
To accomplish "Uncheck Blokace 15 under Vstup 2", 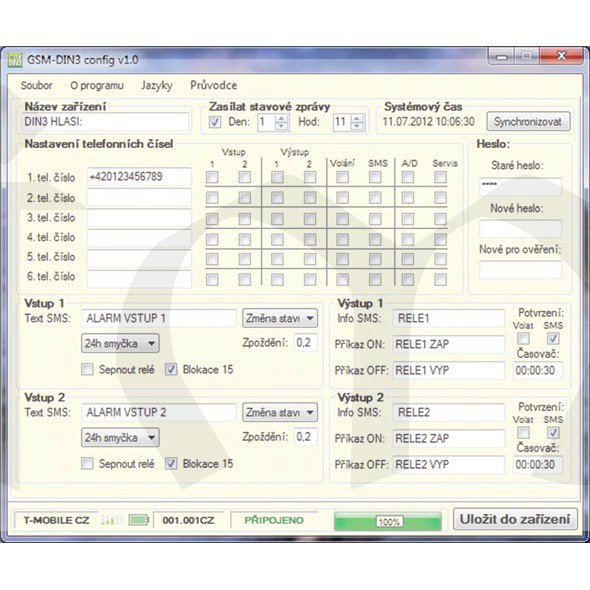I will click(171, 463).
